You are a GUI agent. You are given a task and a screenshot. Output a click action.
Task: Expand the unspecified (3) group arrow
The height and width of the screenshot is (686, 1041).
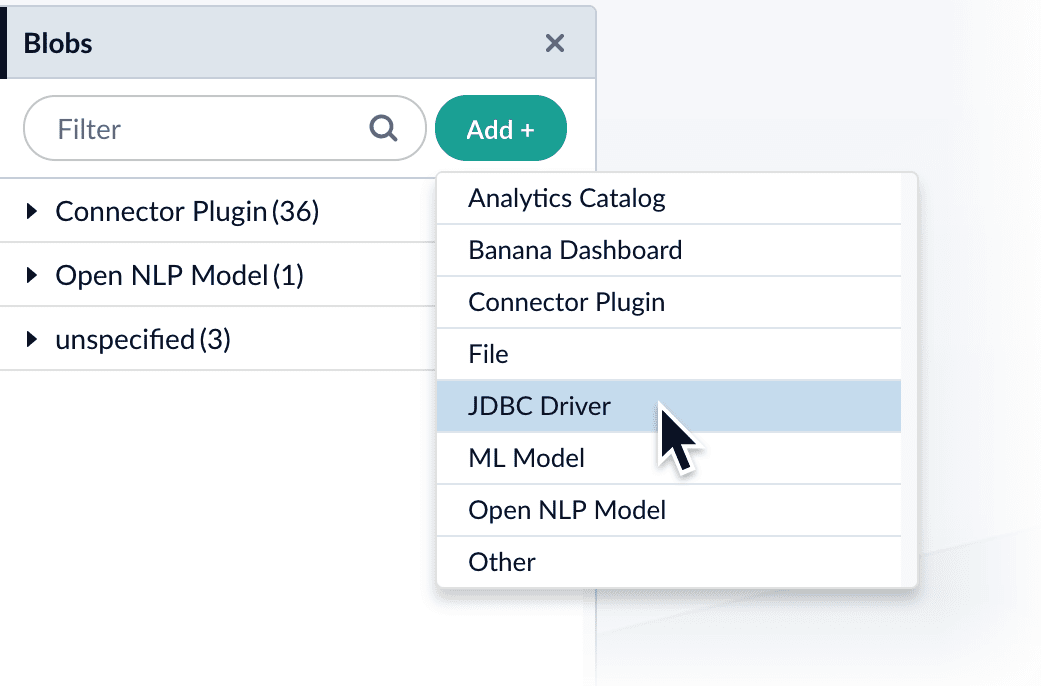(31, 339)
